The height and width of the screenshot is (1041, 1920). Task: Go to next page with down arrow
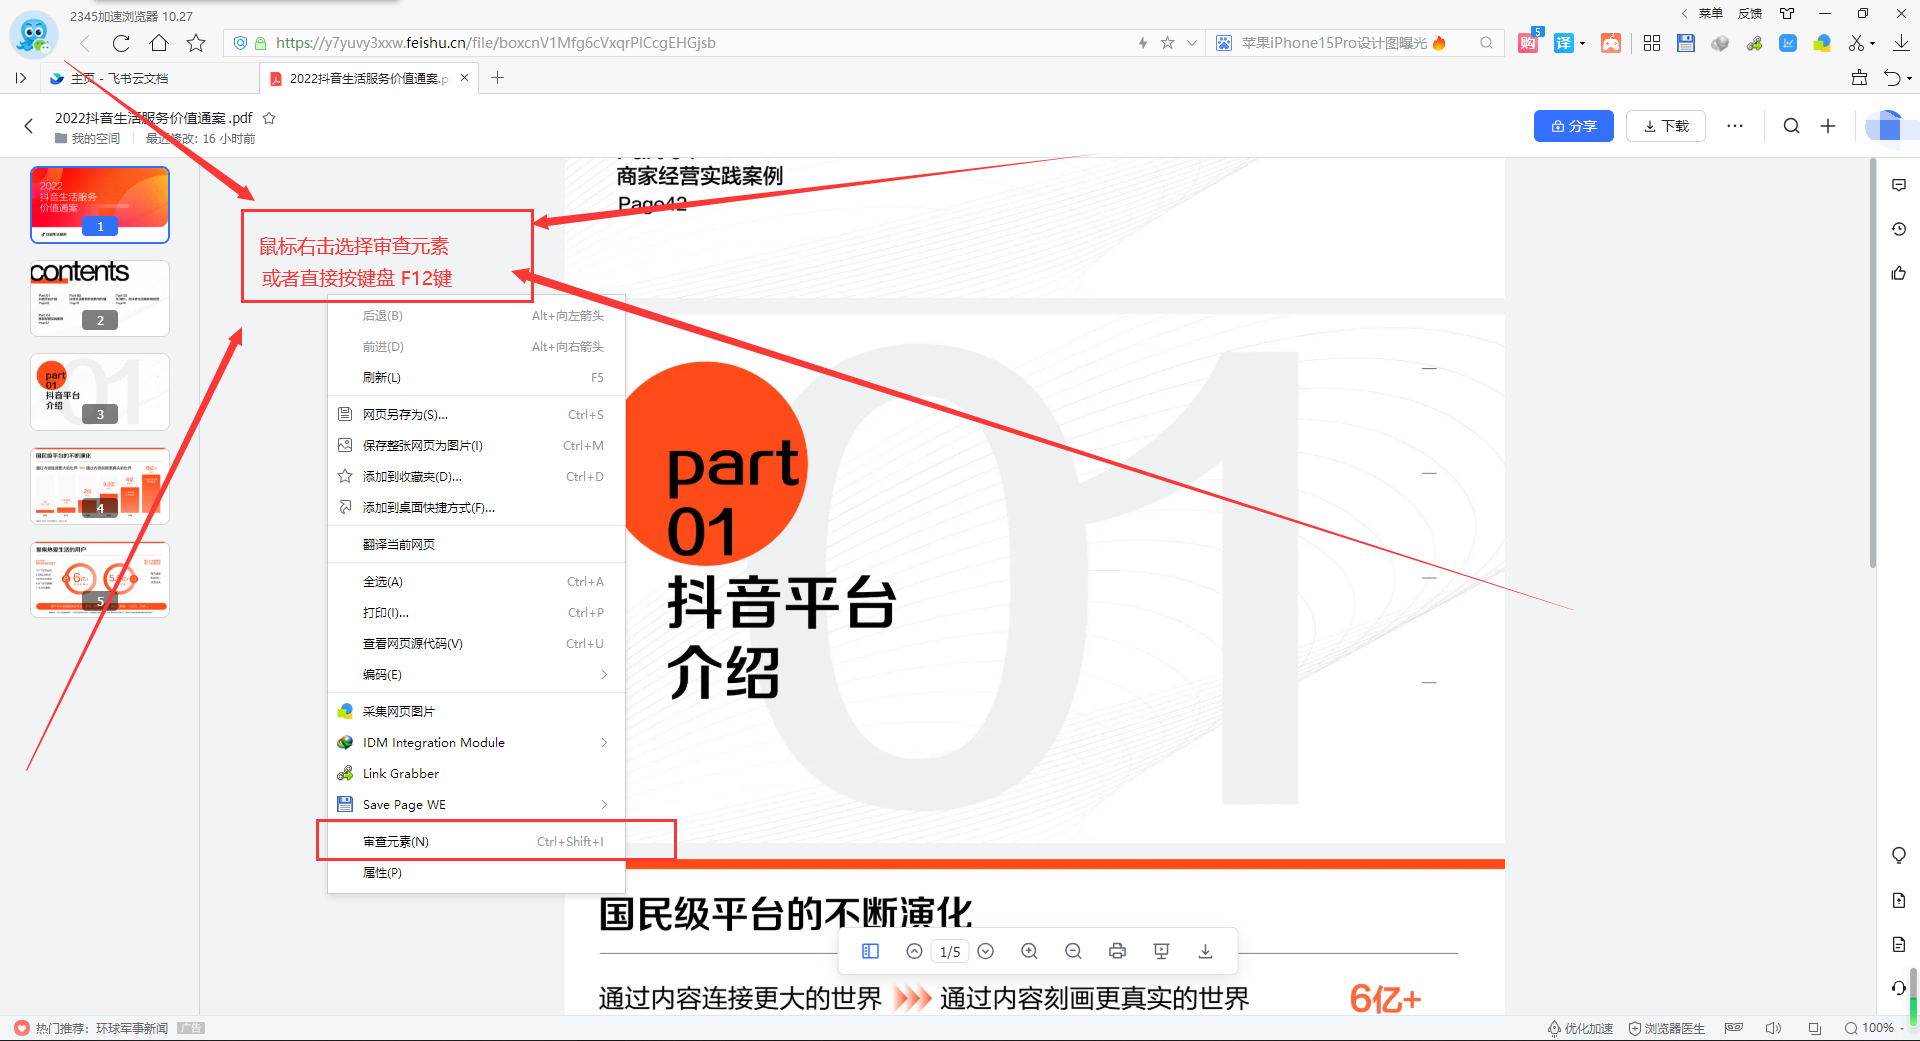coord(986,951)
